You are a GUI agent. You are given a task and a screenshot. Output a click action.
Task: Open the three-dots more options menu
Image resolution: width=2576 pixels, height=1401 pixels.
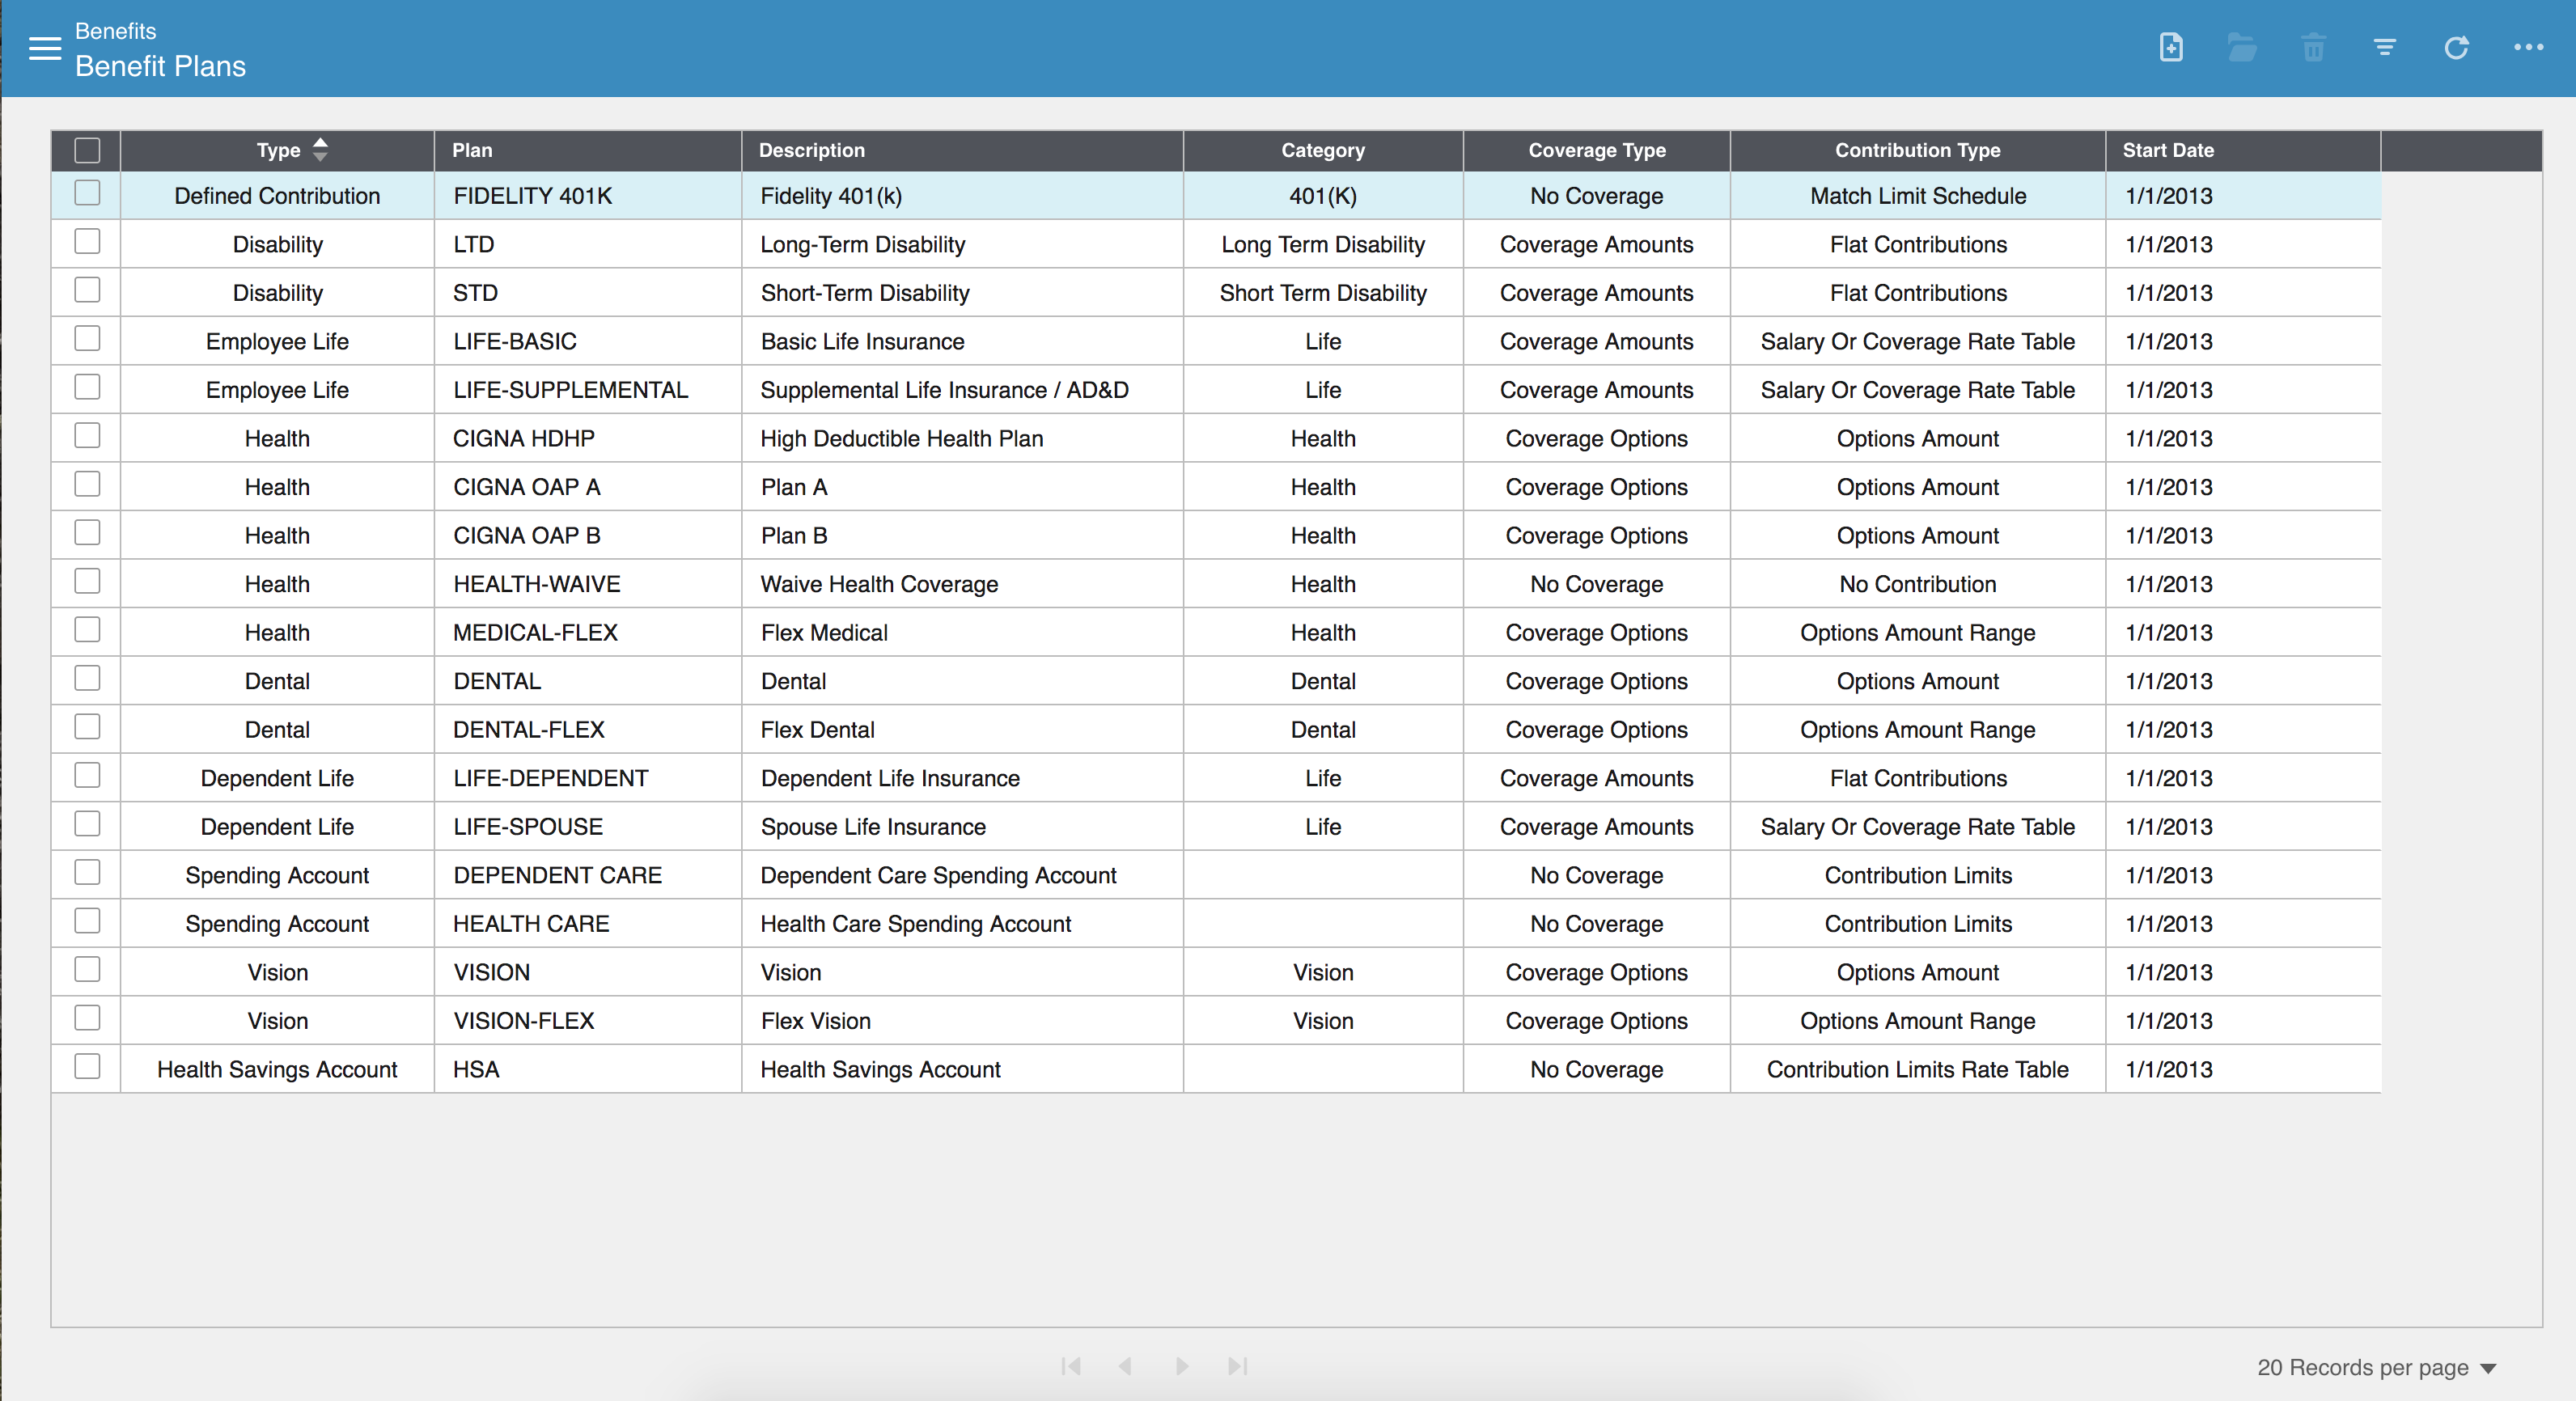[x=2528, y=47]
